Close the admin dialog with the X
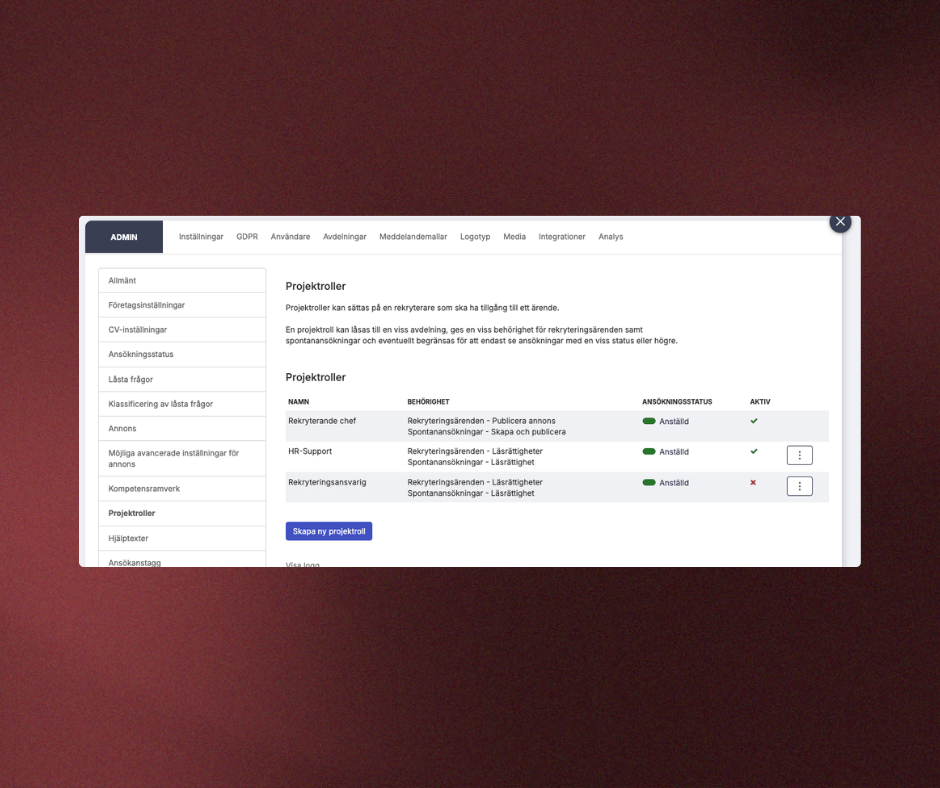The height and width of the screenshot is (788, 940). (x=840, y=222)
